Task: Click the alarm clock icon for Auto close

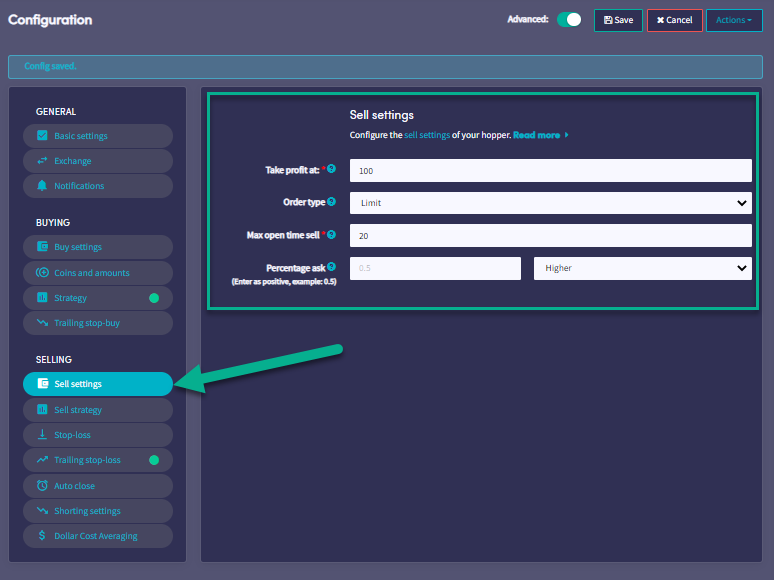Action: [x=42, y=486]
